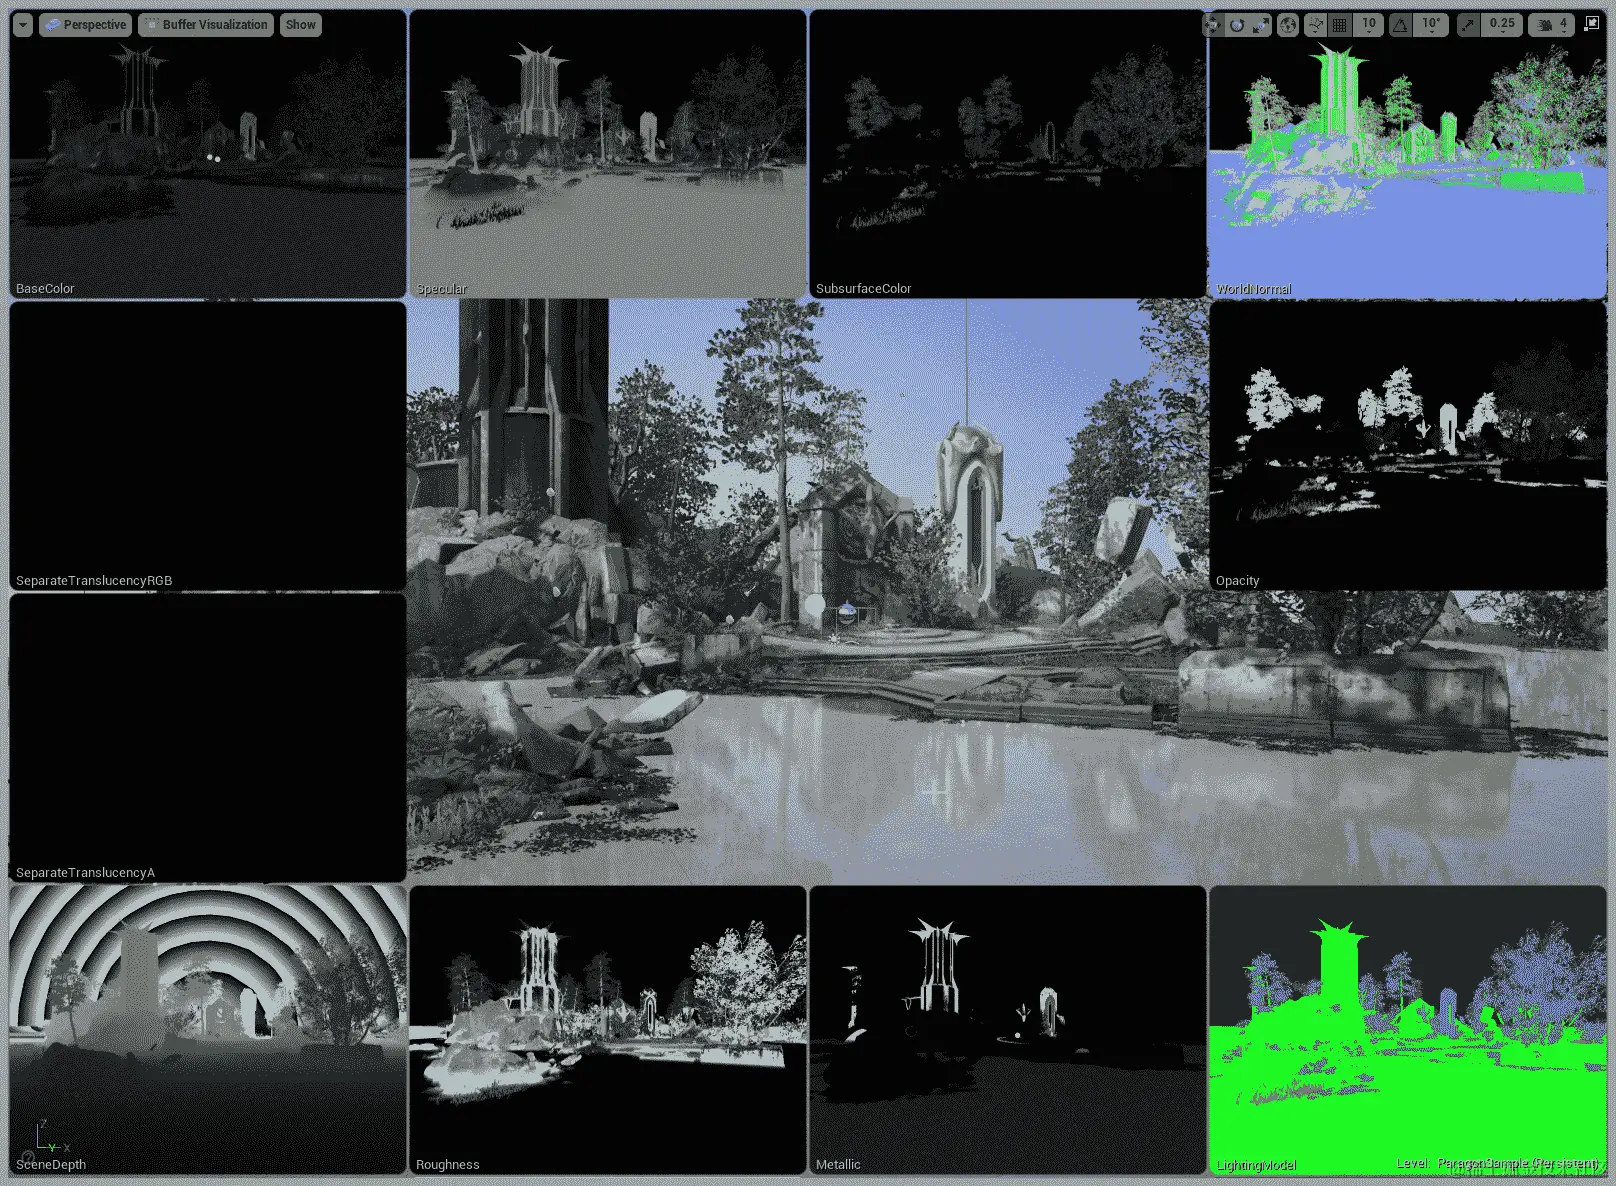Click the SubsurfaceColor buffer thumbnail
Viewport: 1616px width, 1186px height.
click(1008, 154)
